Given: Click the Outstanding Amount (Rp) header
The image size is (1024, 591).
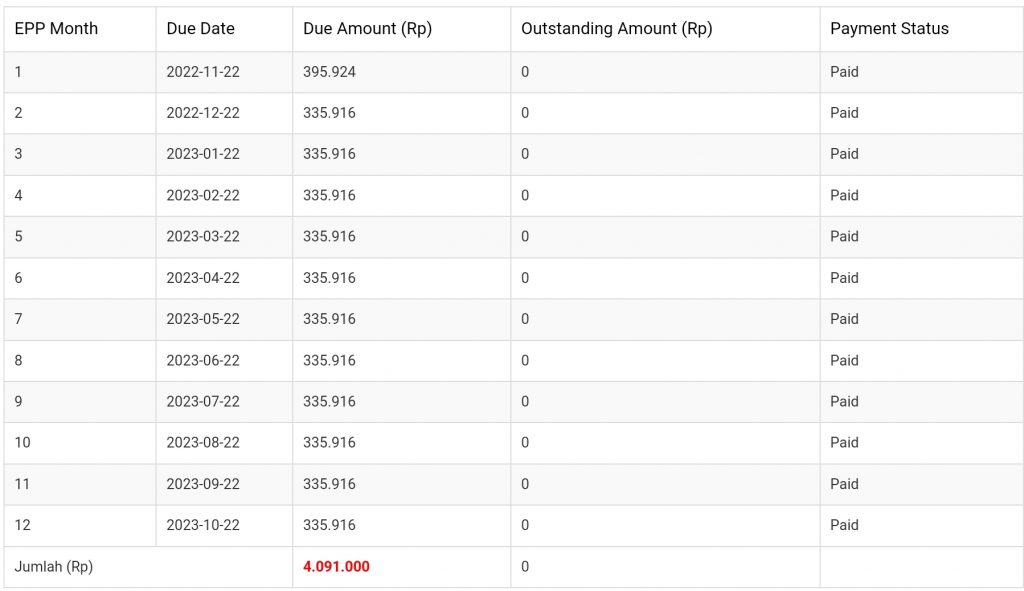Looking at the screenshot, I should pos(616,29).
